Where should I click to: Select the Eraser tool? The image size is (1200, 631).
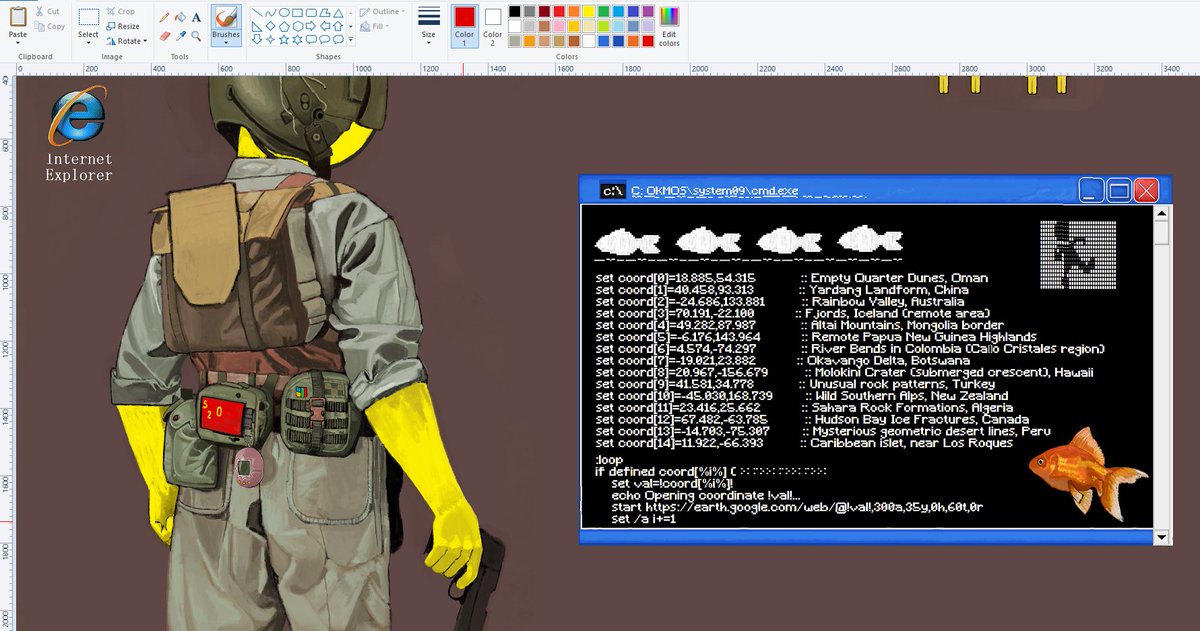164,36
